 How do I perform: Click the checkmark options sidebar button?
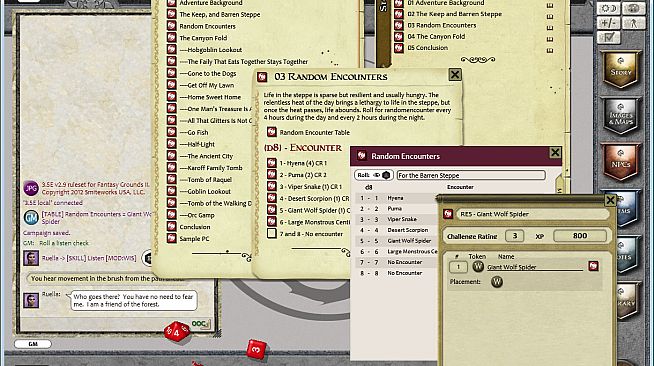[609, 38]
